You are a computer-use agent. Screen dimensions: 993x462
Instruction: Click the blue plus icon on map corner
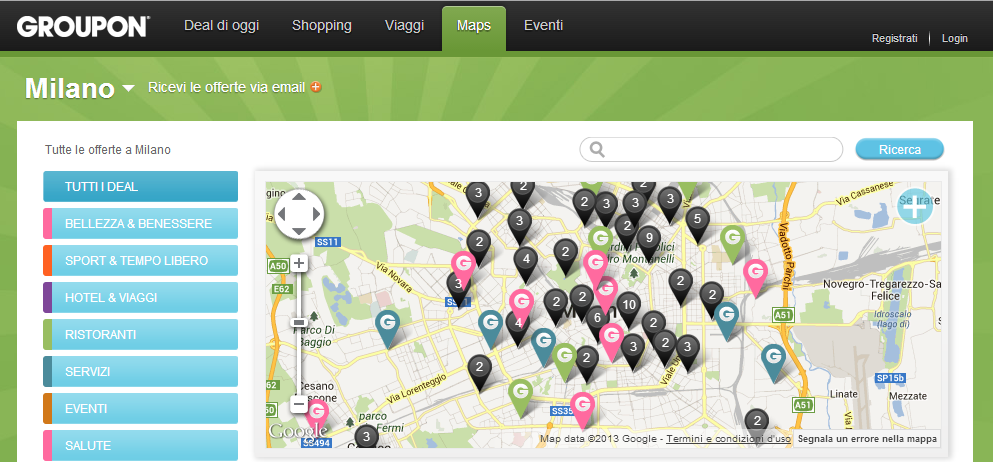click(x=915, y=206)
